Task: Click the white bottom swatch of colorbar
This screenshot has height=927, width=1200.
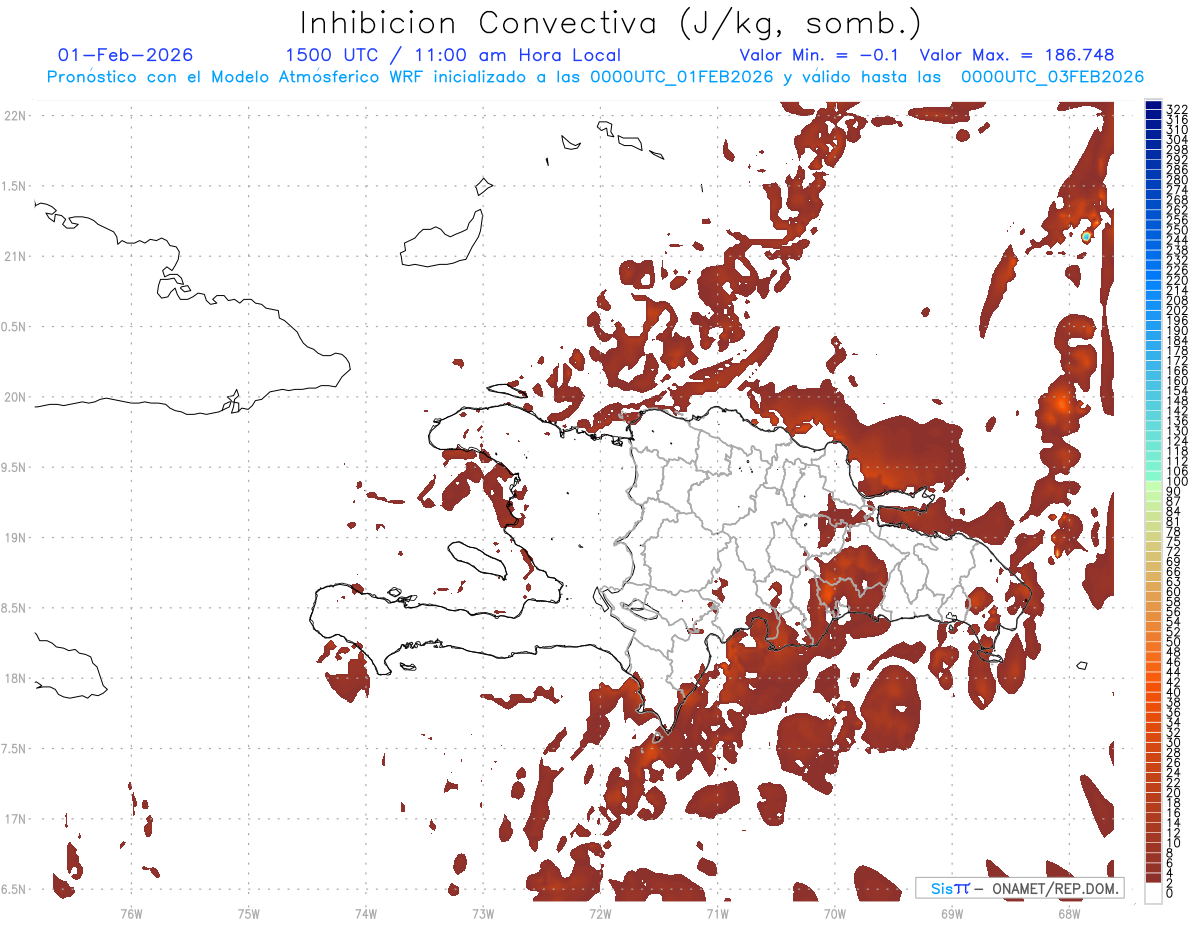Action: click(x=1153, y=893)
